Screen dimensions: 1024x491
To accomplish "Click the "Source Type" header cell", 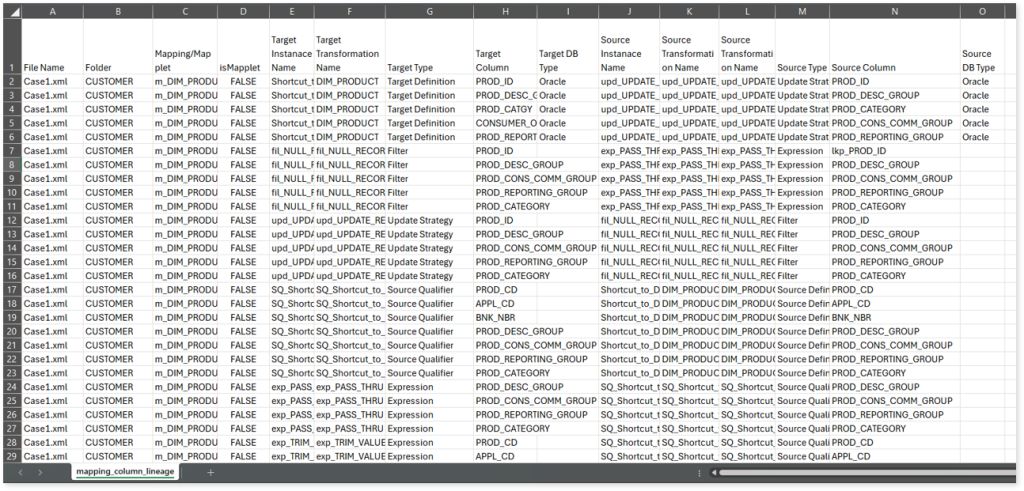I will click(x=802, y=46).
